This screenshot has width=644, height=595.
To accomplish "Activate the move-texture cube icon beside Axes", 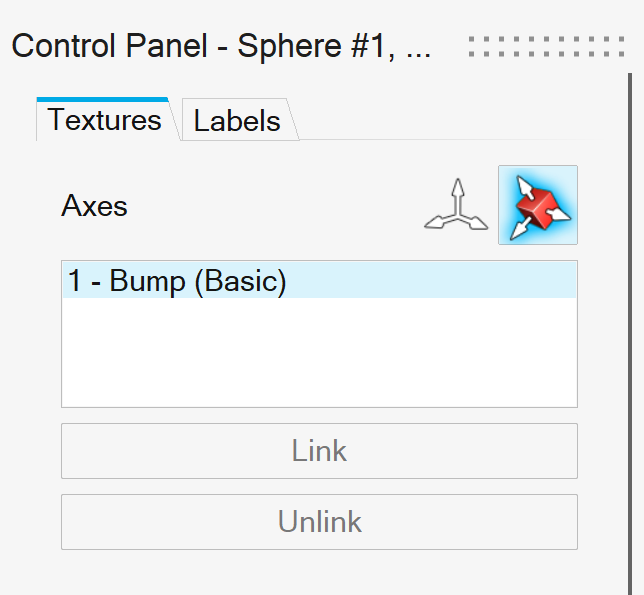I will (x=538, y=205).
